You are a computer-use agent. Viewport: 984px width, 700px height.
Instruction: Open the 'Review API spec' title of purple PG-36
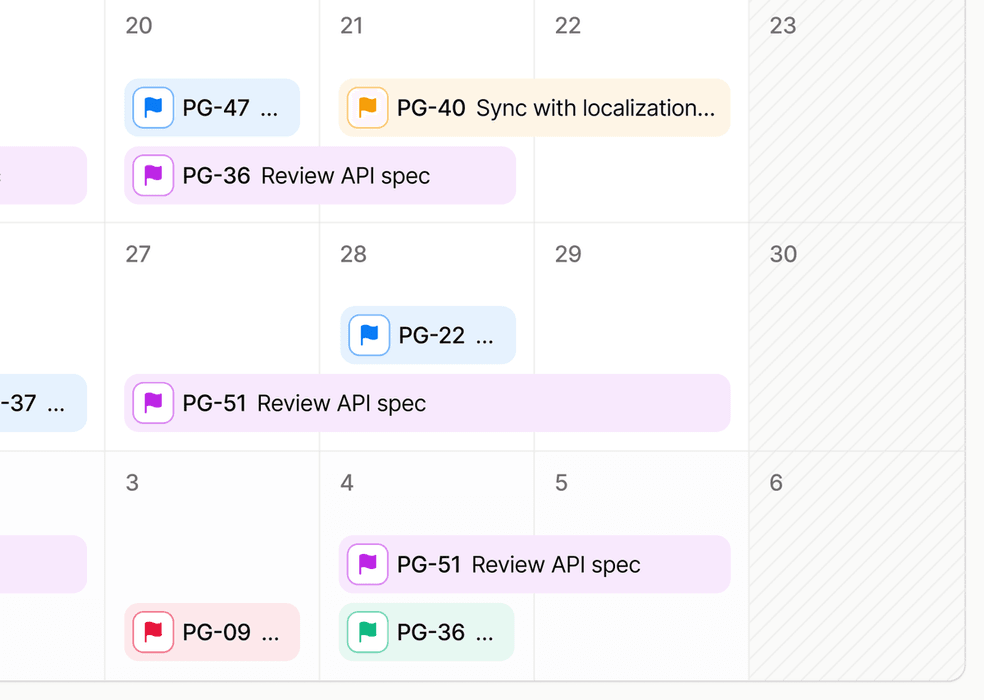(345, 176)
